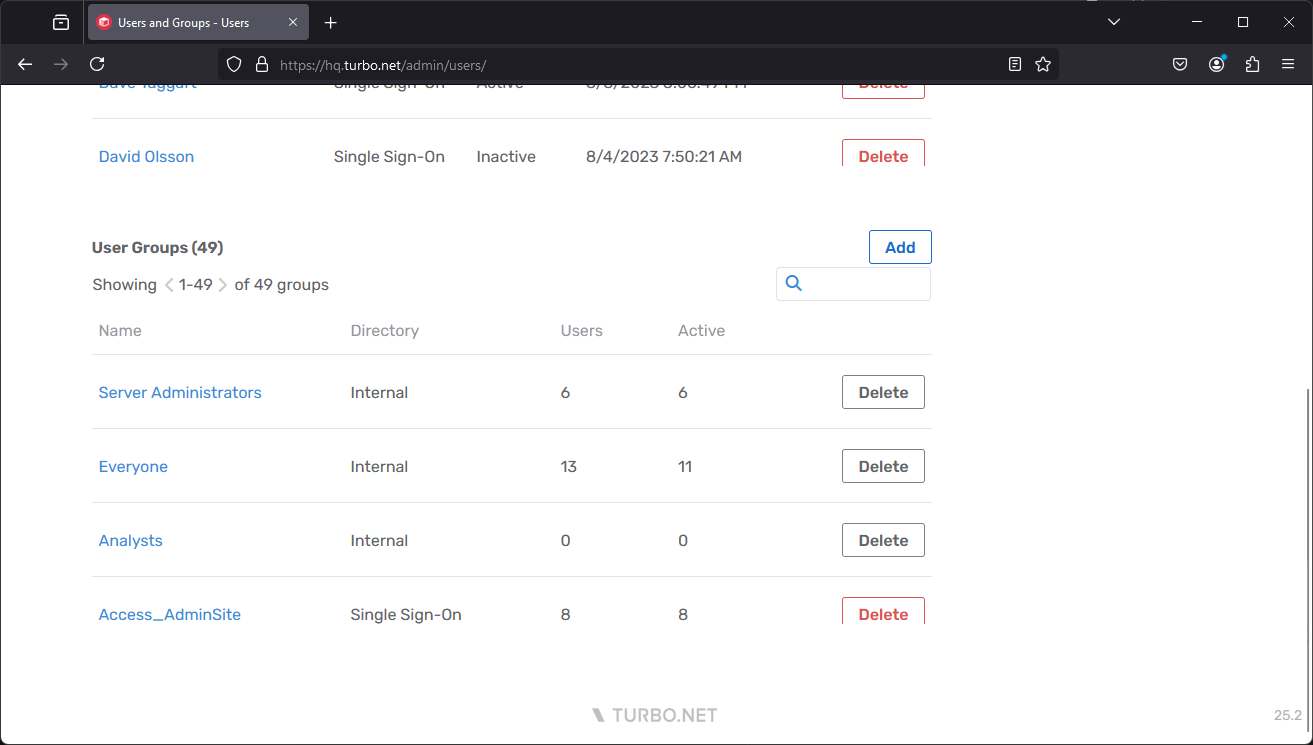Screen dimensions: 1313x745
Task: Open Save to Pocket icon
Action: [1180, 64]
